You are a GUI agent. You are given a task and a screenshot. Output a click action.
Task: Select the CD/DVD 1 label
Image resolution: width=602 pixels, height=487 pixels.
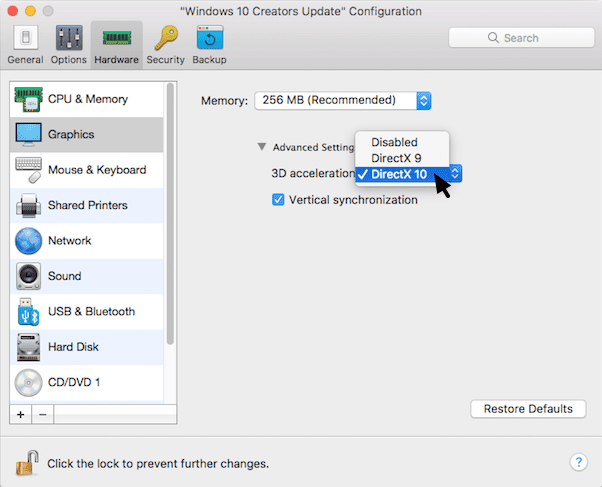pos(74,383)
